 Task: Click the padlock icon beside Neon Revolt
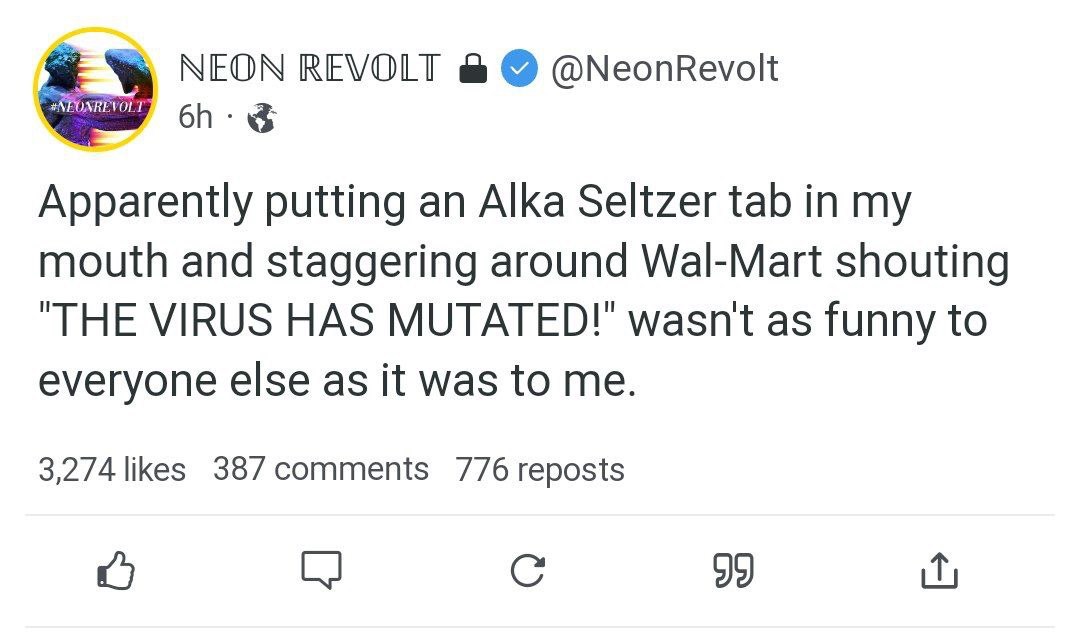point(471,69)
